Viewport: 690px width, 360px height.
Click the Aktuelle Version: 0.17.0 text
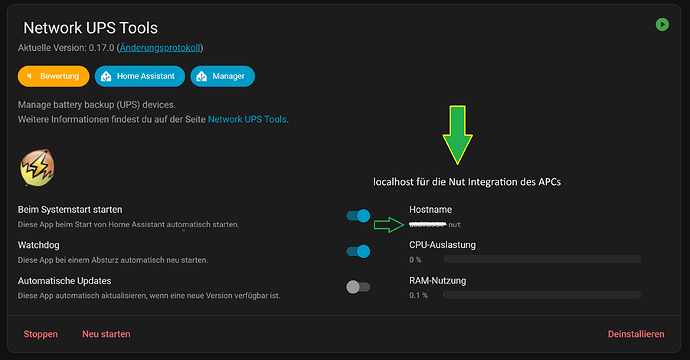(66, 48)
